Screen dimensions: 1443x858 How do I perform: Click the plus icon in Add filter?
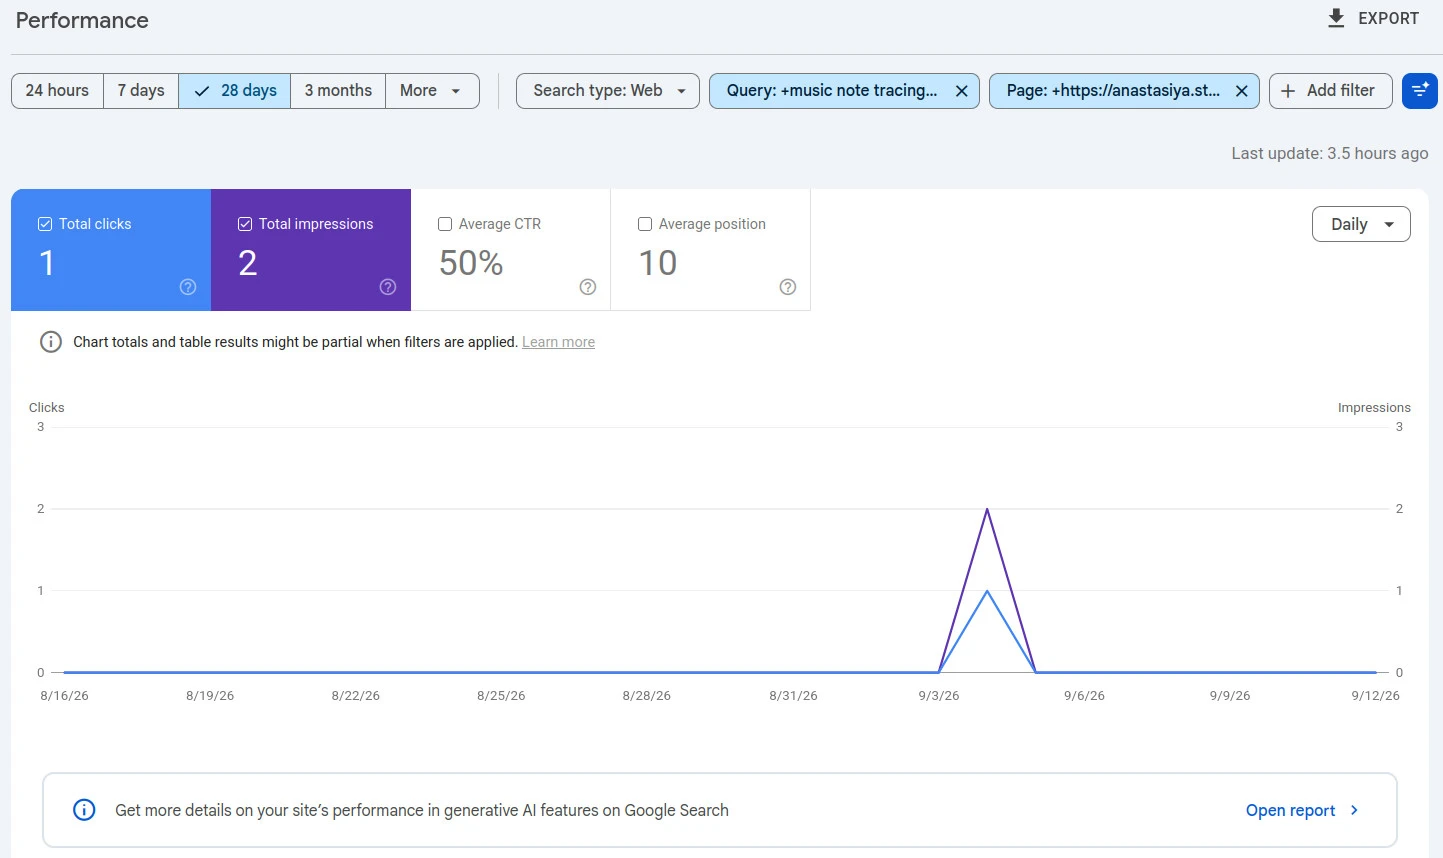1288,91
